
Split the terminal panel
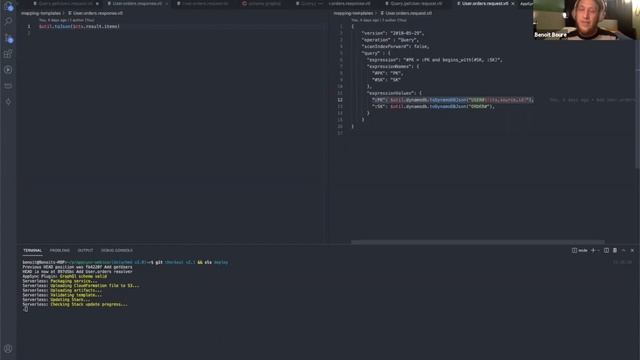607,250
